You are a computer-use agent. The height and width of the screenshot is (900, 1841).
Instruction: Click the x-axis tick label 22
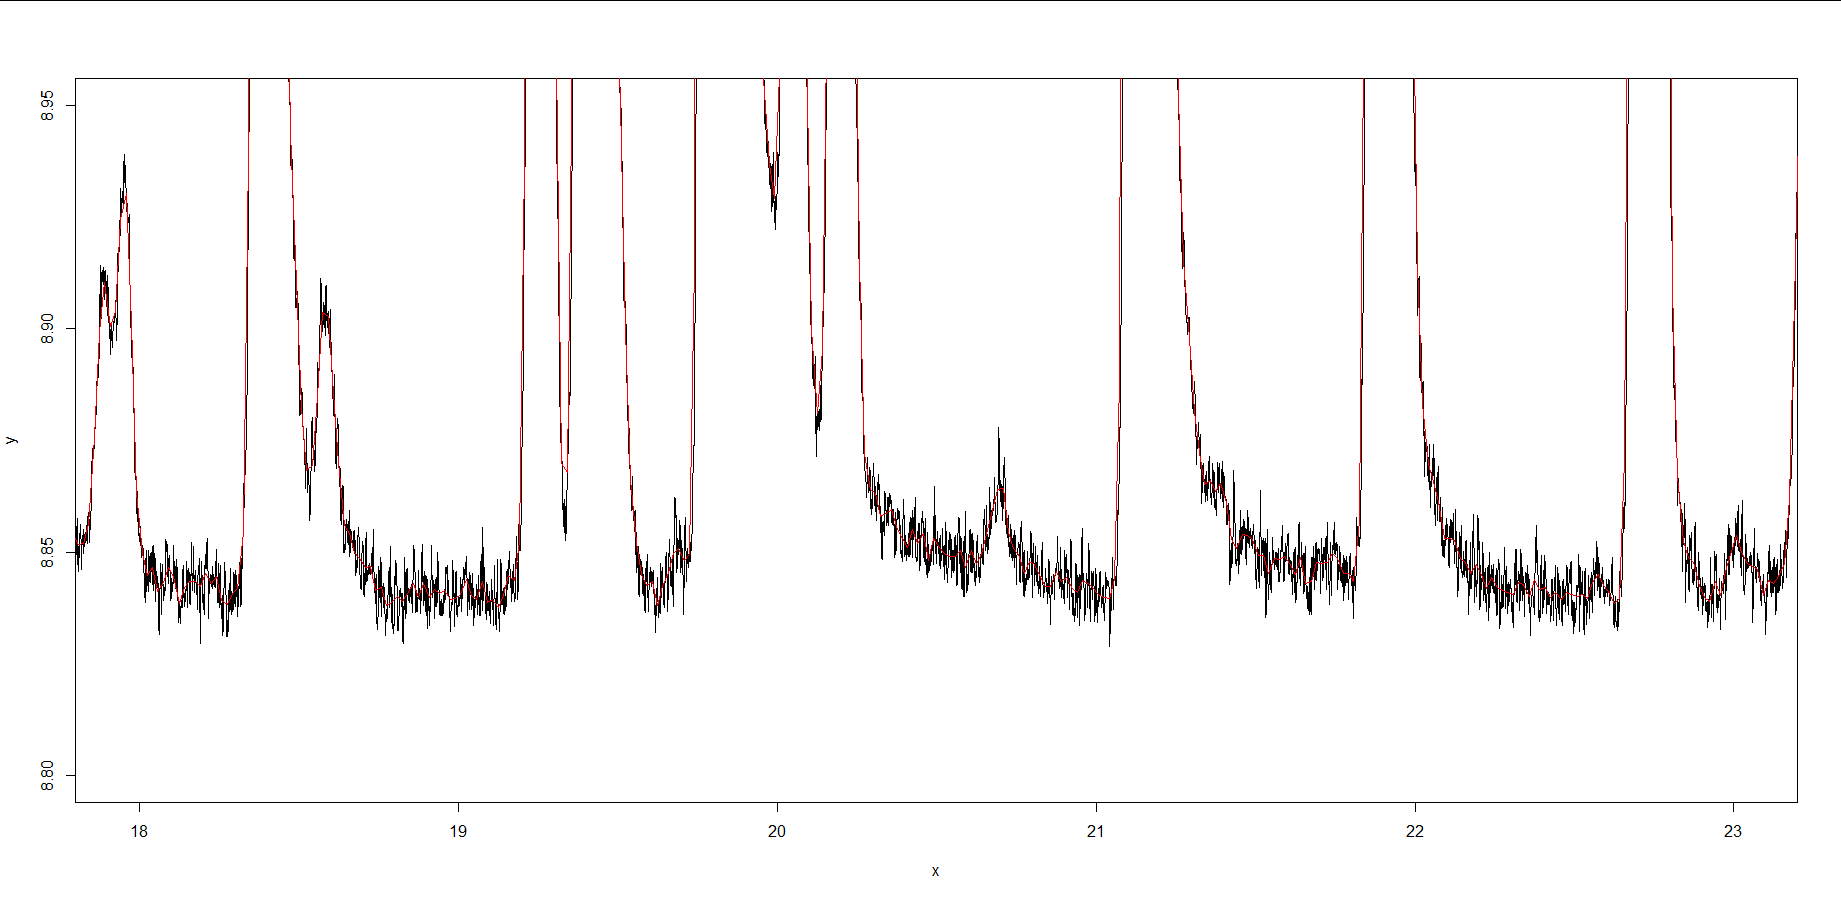coord(1415,831)
